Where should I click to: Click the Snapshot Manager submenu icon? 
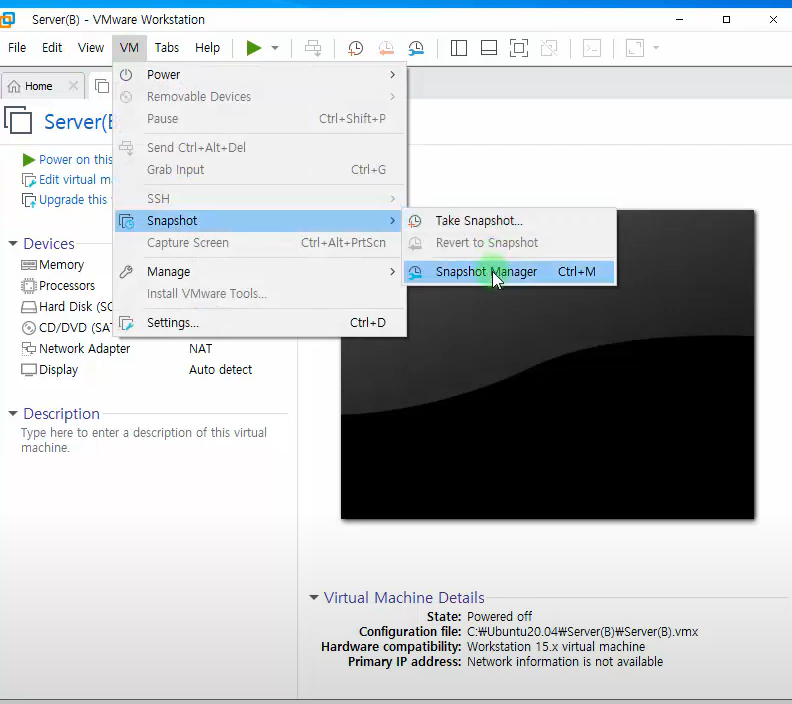pos(415,272)
